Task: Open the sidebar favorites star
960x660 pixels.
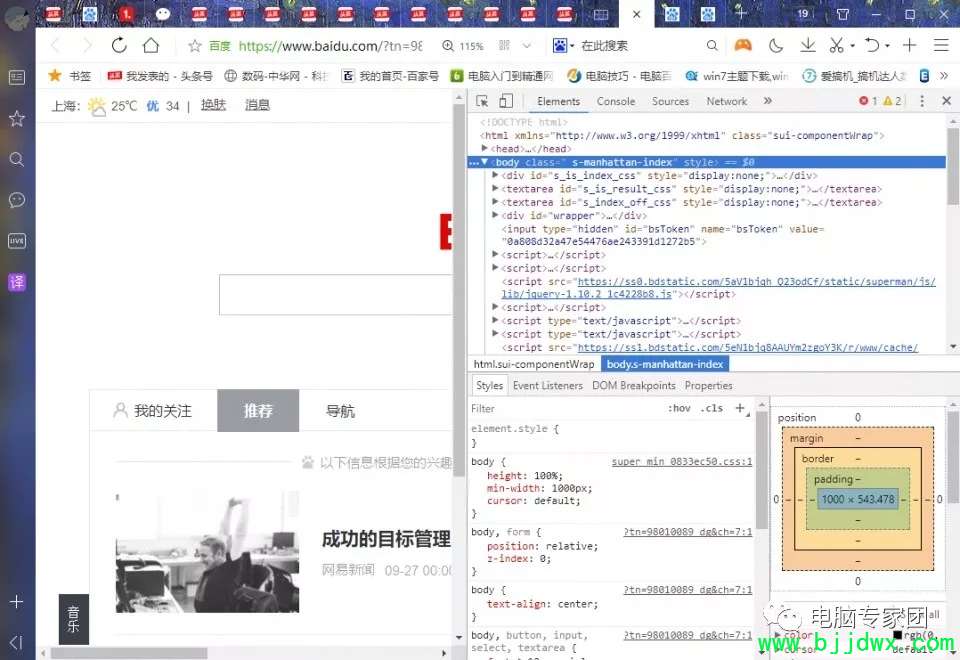Action: (x=17, y=118)
